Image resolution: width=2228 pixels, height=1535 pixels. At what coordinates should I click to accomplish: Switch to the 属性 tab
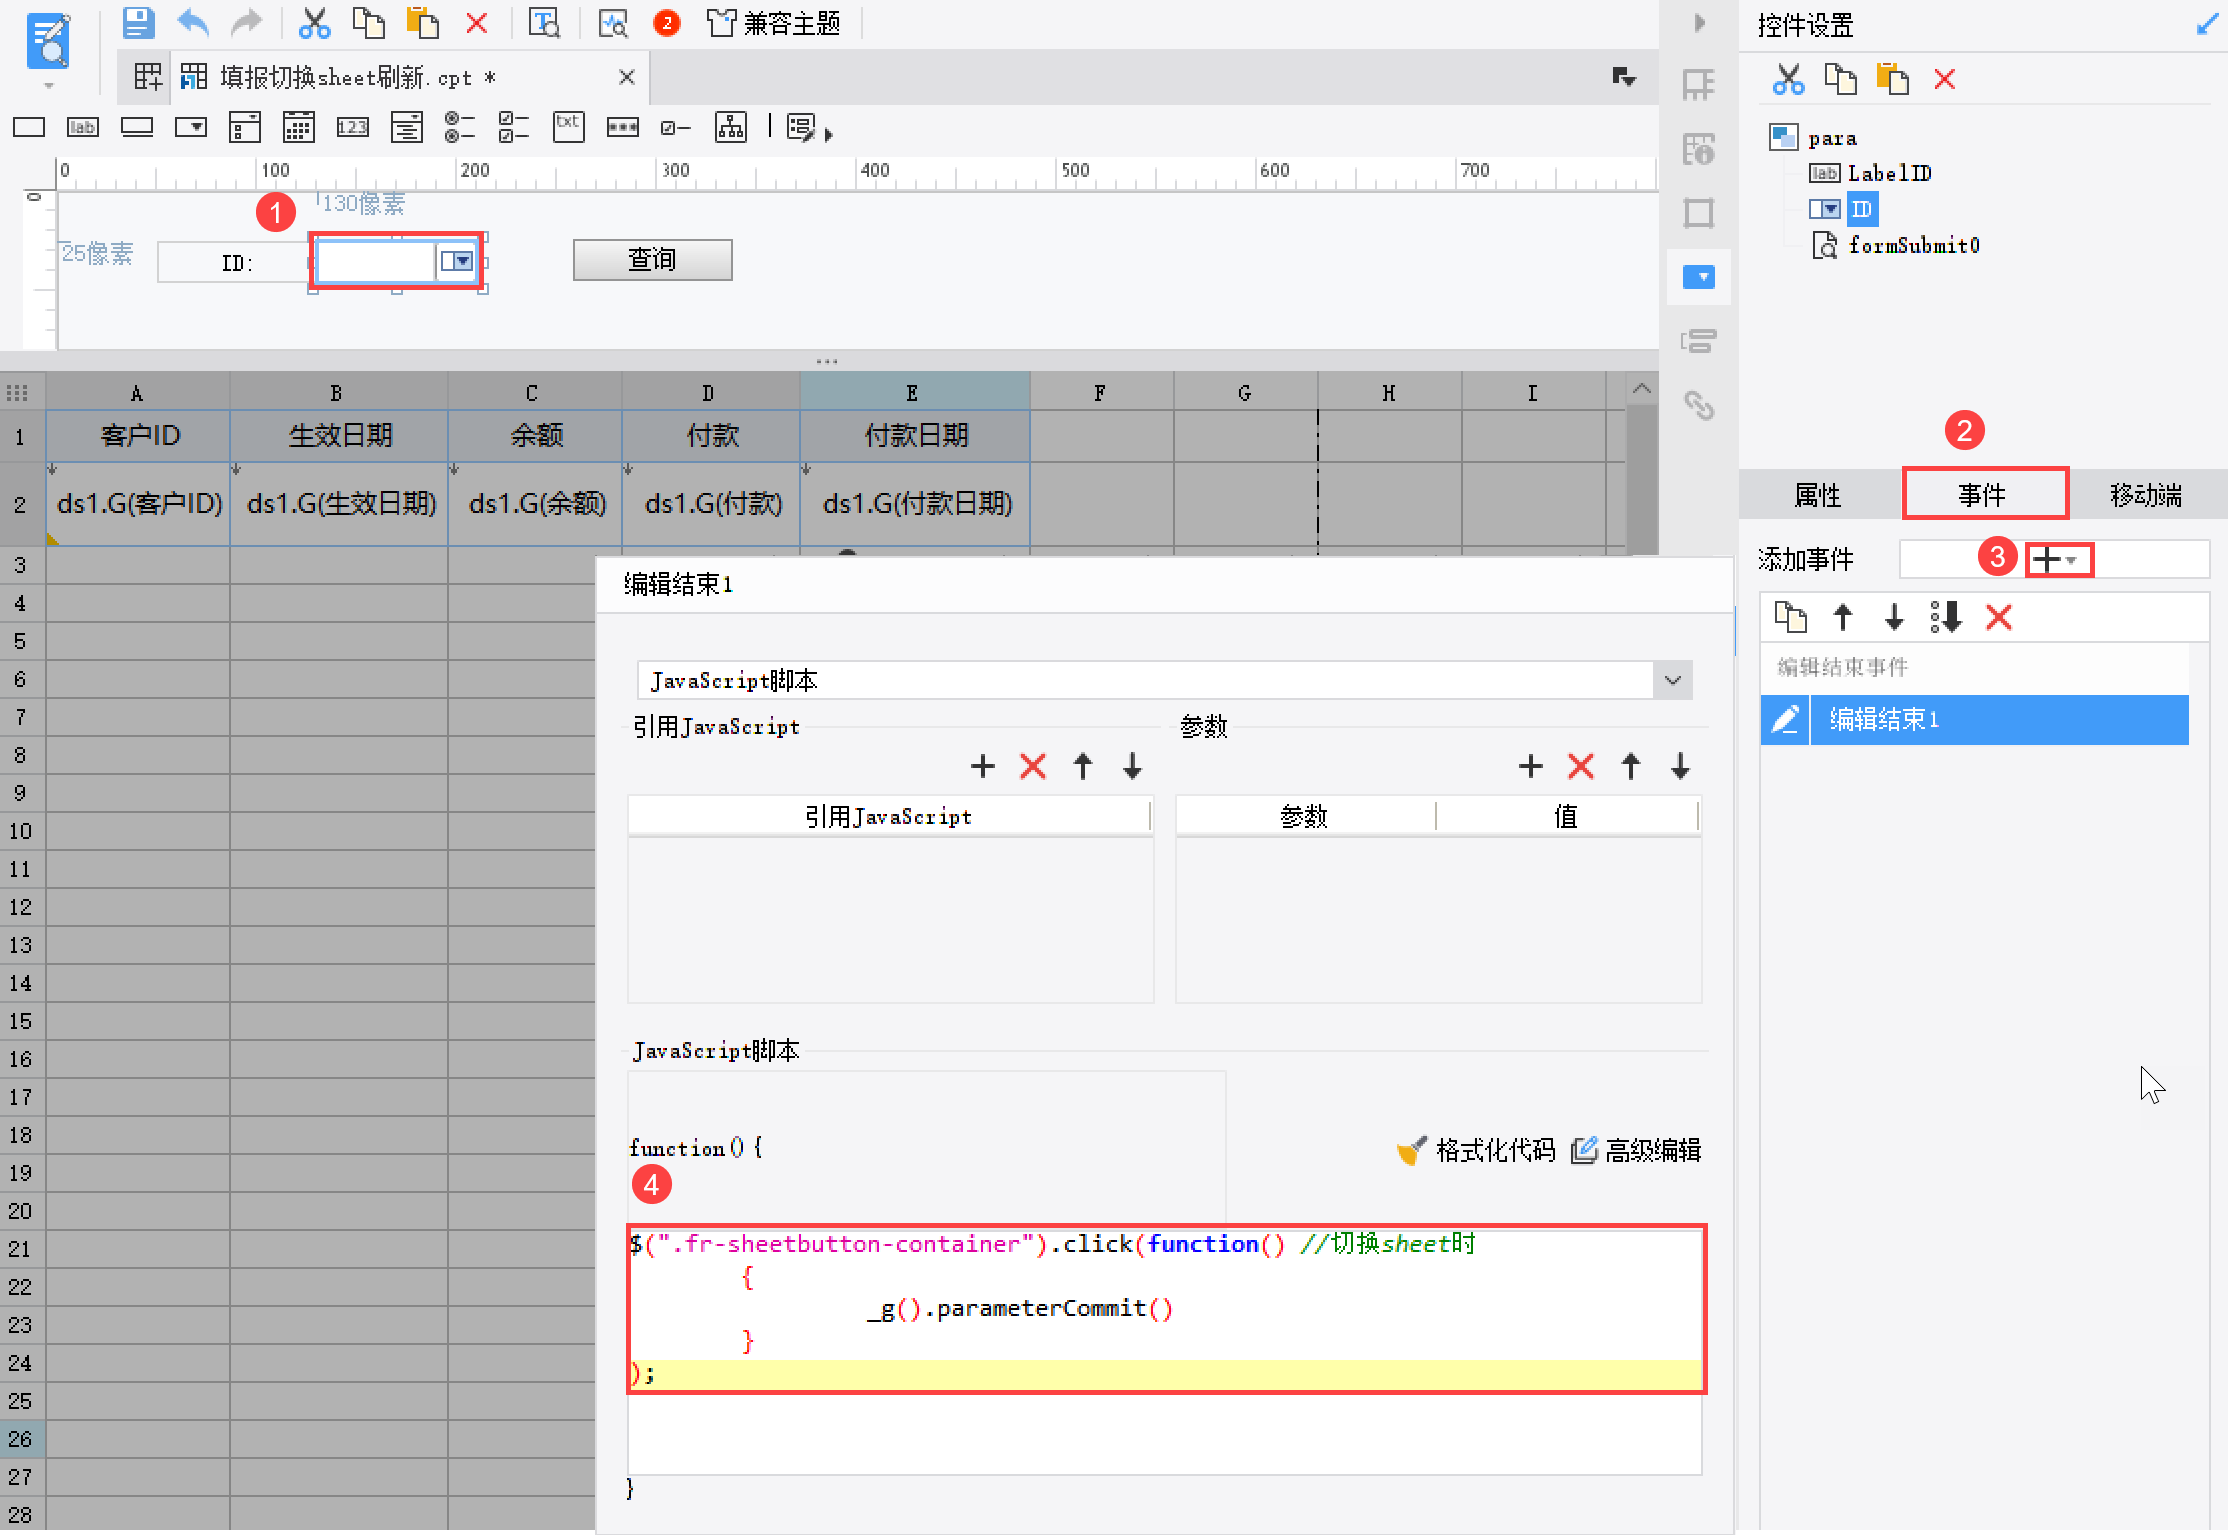point(1818,494)
